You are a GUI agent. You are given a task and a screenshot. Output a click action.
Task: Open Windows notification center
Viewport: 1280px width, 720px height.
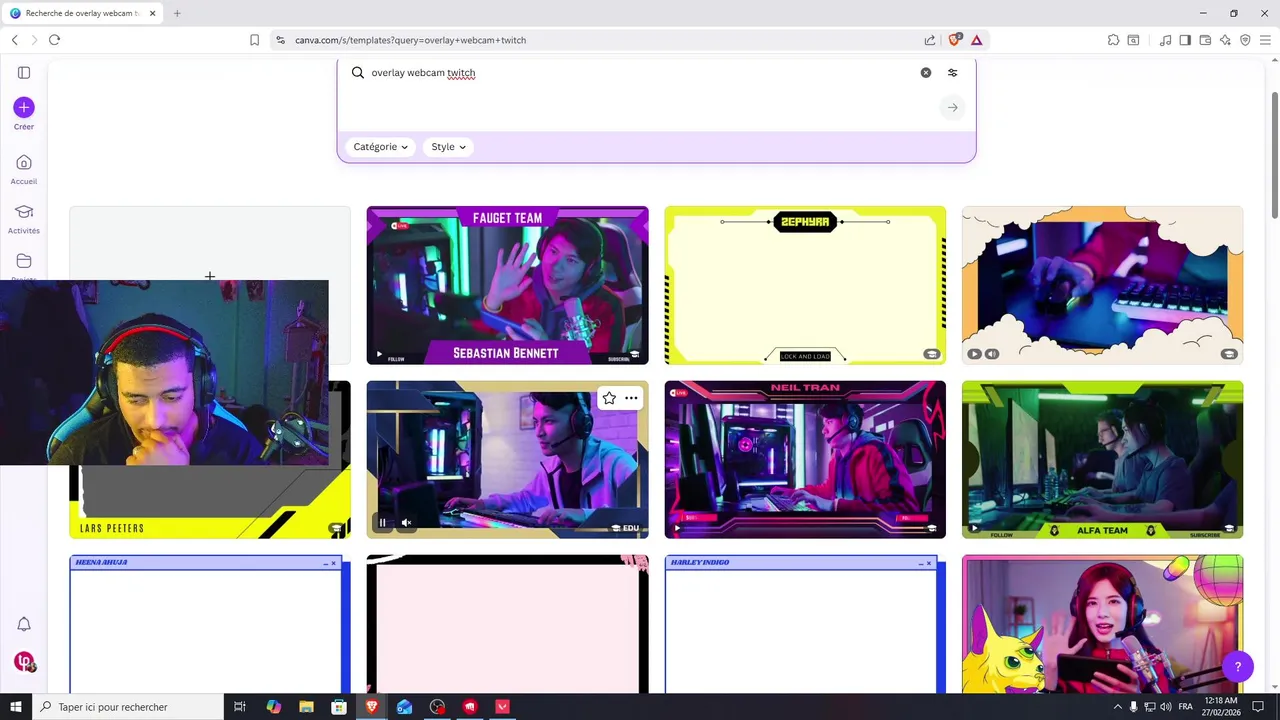pyautogui.click(x=1258, y=707)
